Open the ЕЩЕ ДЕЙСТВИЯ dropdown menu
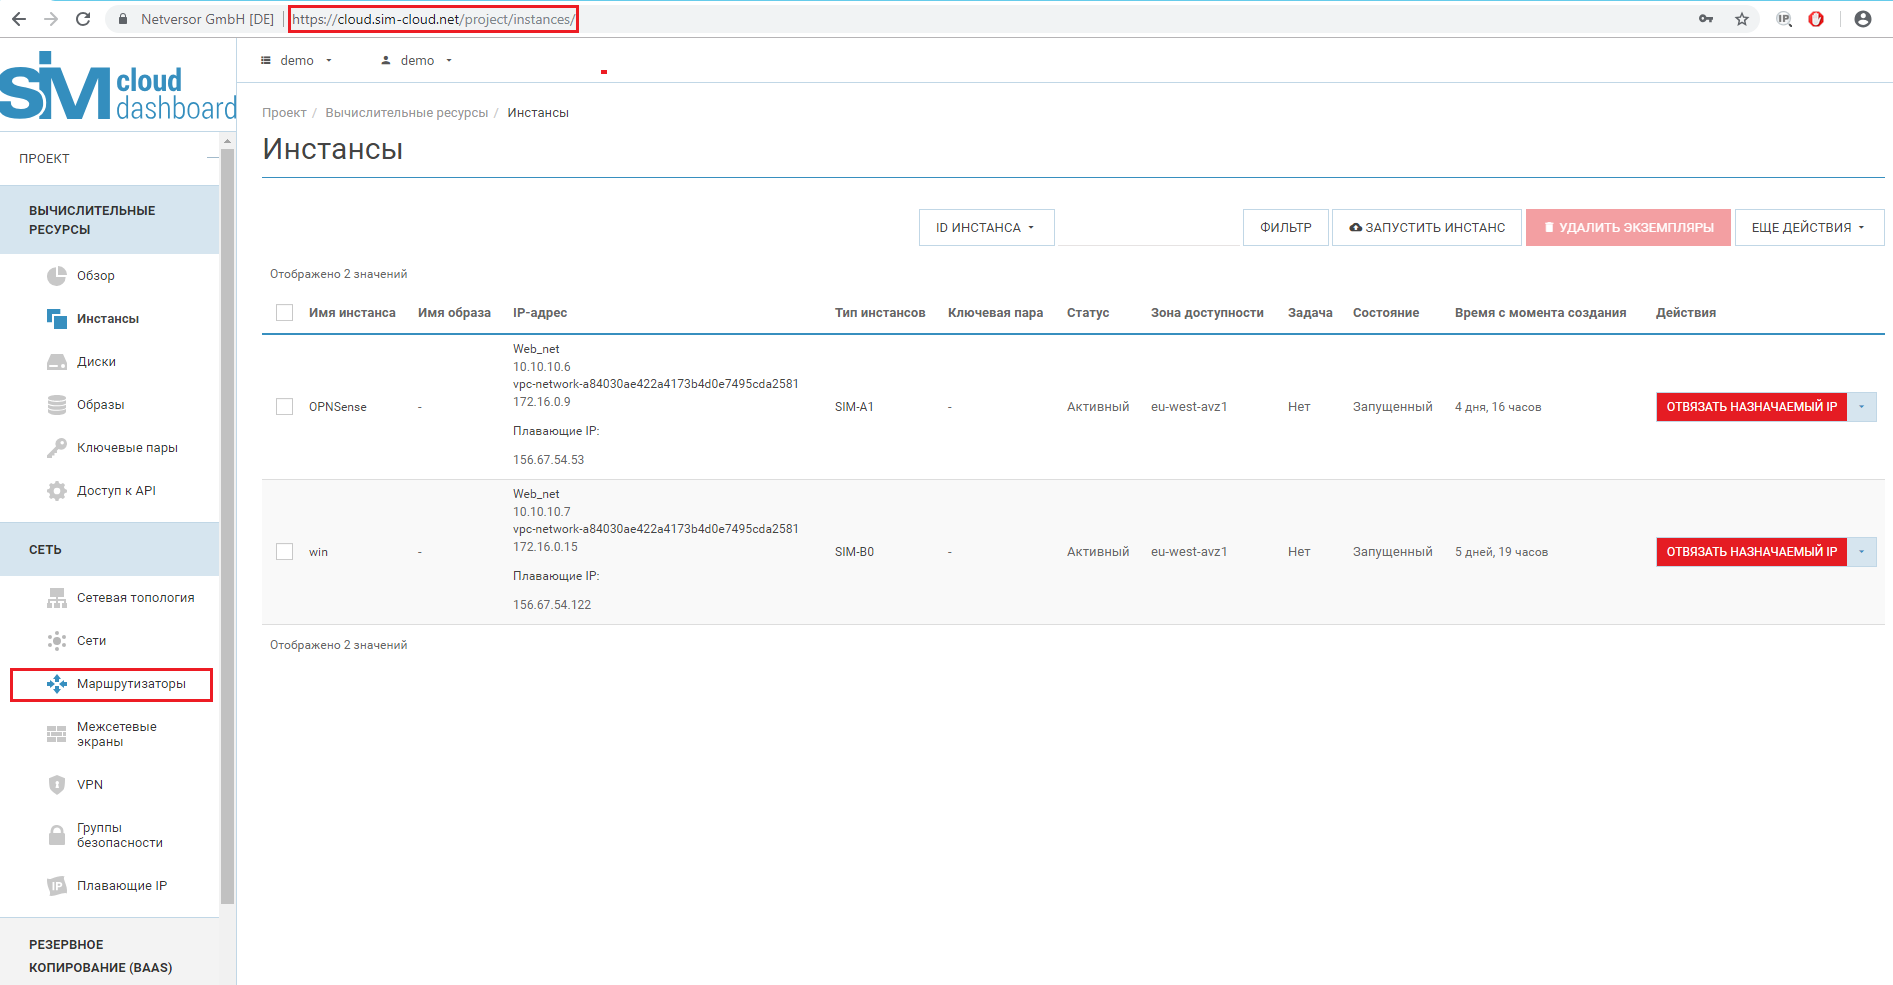Image resolution: width=1893 pixels, height=985 pixels. 1808,228
